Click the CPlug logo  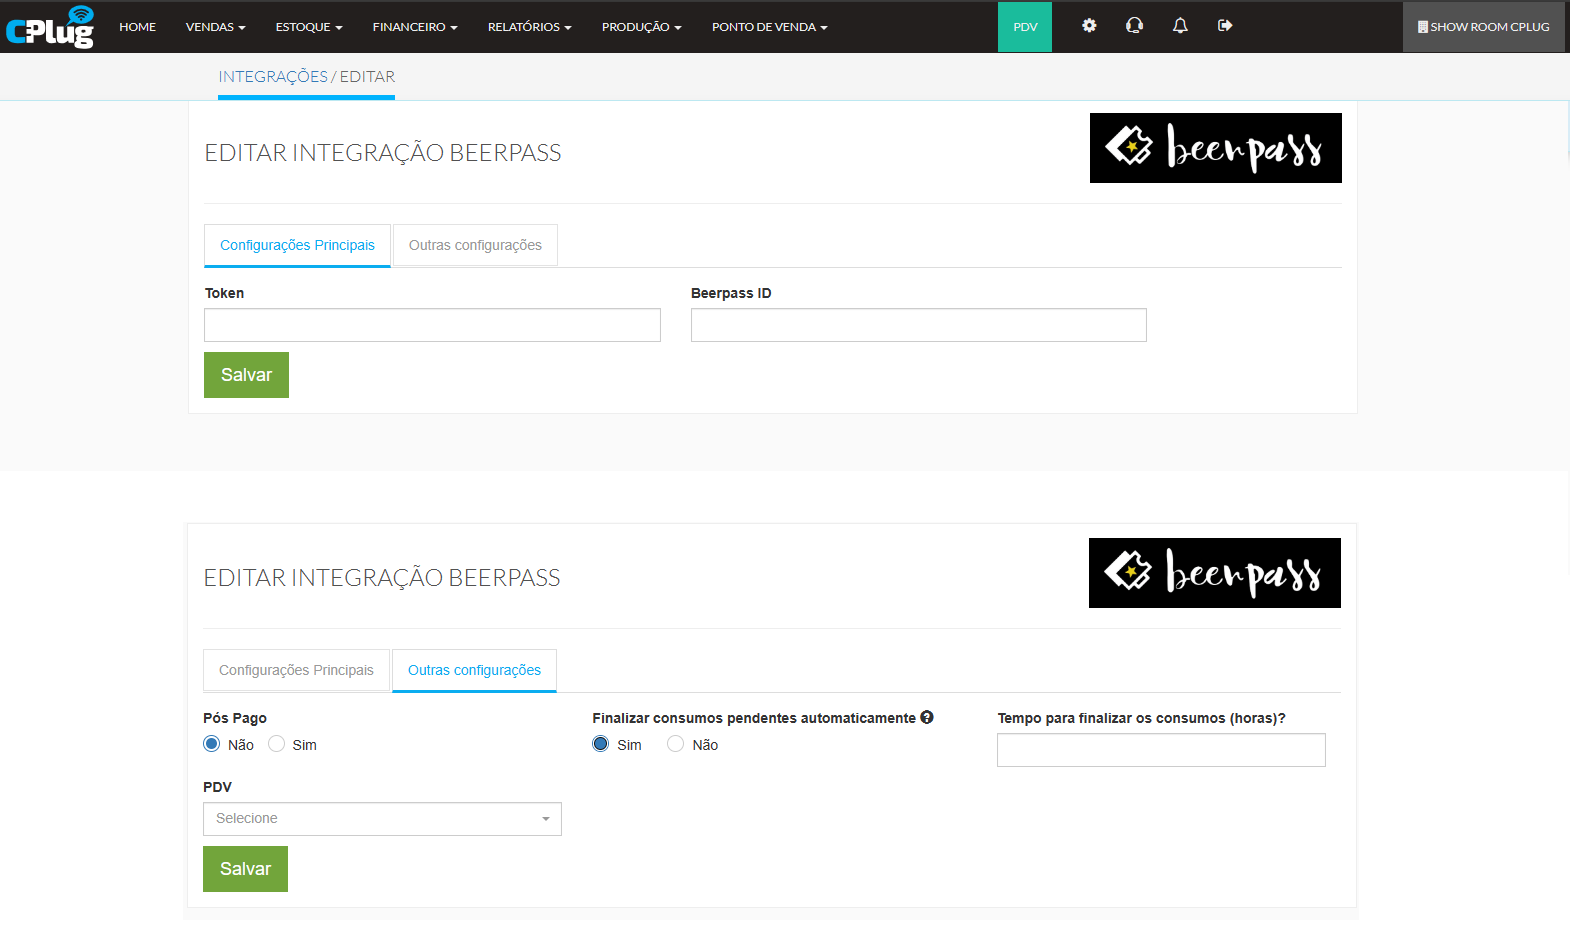(50, 27)
